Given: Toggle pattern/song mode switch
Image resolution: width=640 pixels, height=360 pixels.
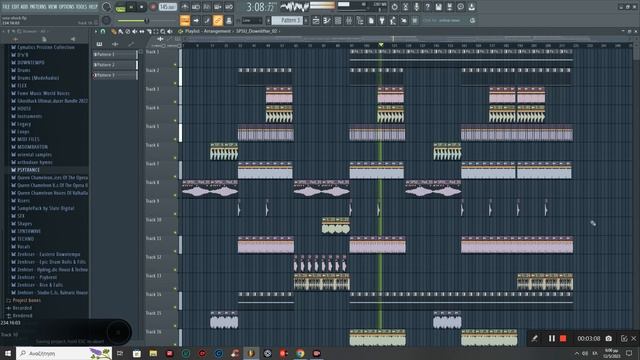Looking at the screenshot, I should click(x=120, y=7).
